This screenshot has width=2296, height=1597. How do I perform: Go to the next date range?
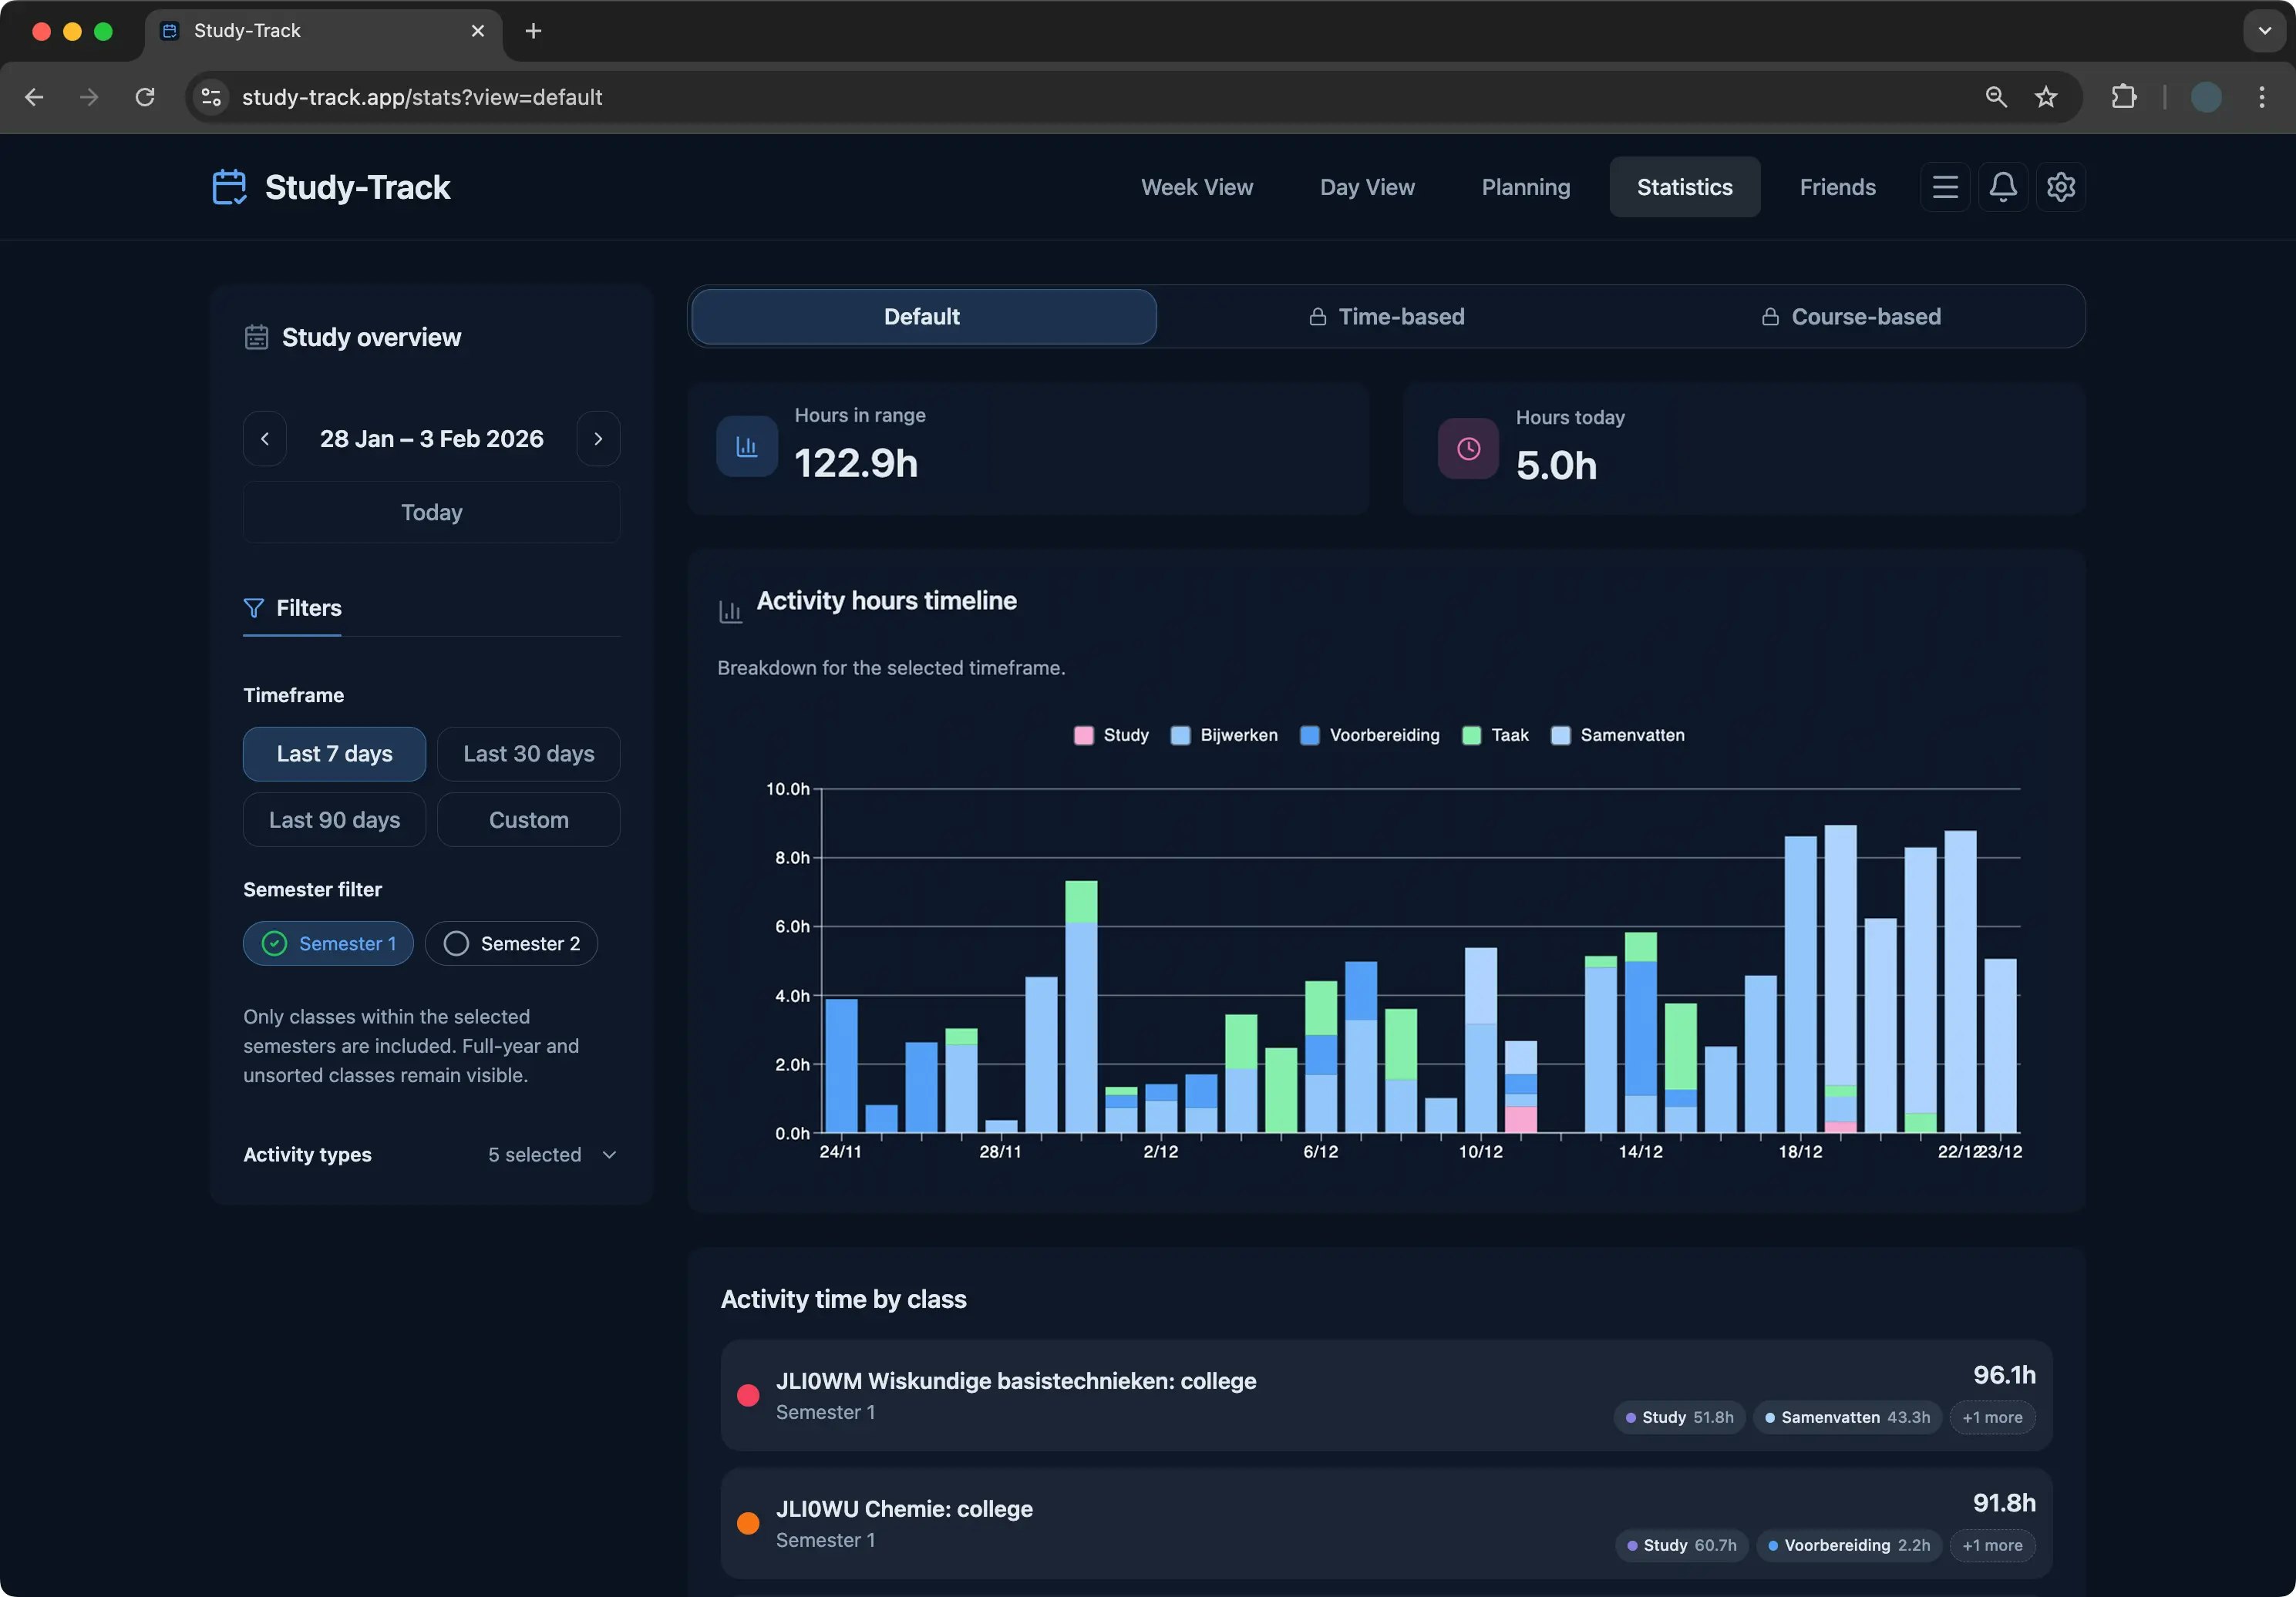point(598,439)
